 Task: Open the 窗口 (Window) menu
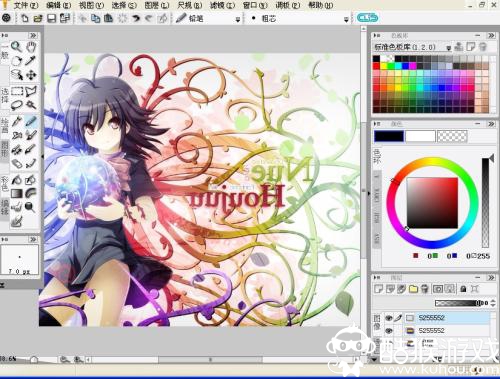(x=255, y=5)
